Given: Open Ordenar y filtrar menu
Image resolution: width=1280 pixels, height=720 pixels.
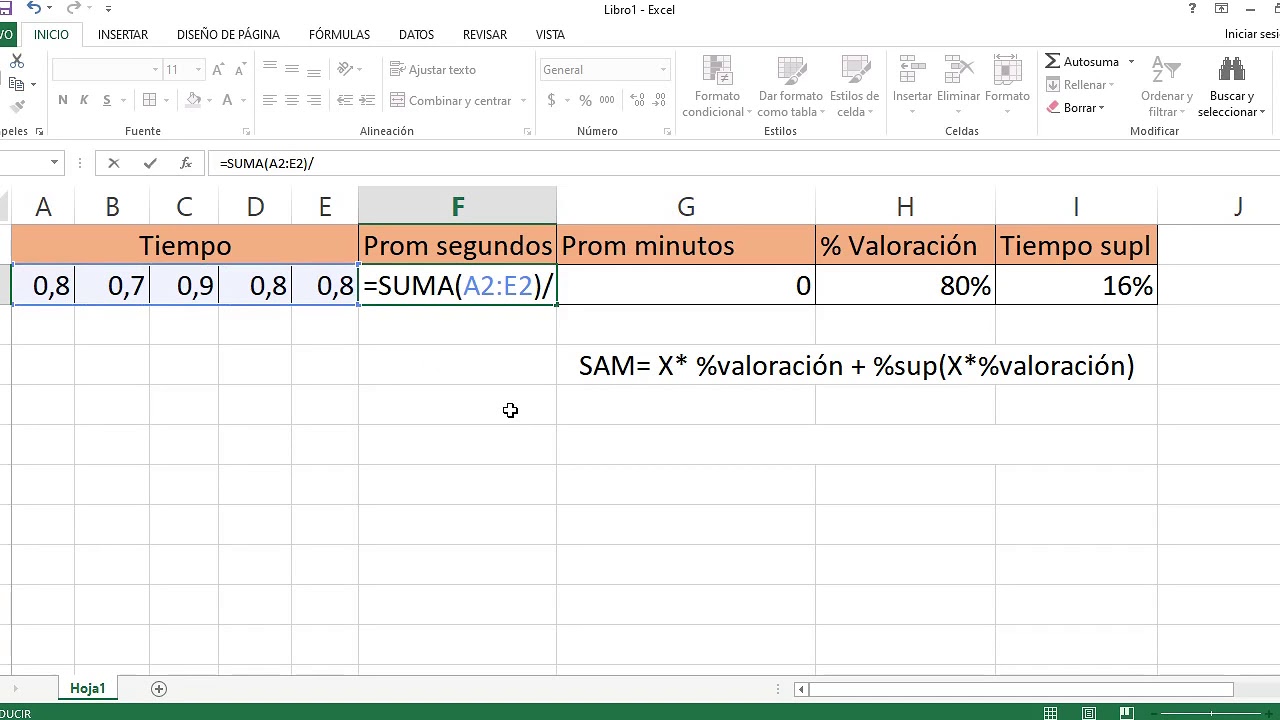Looking at the screenshot, I should tap(1167, 87).
